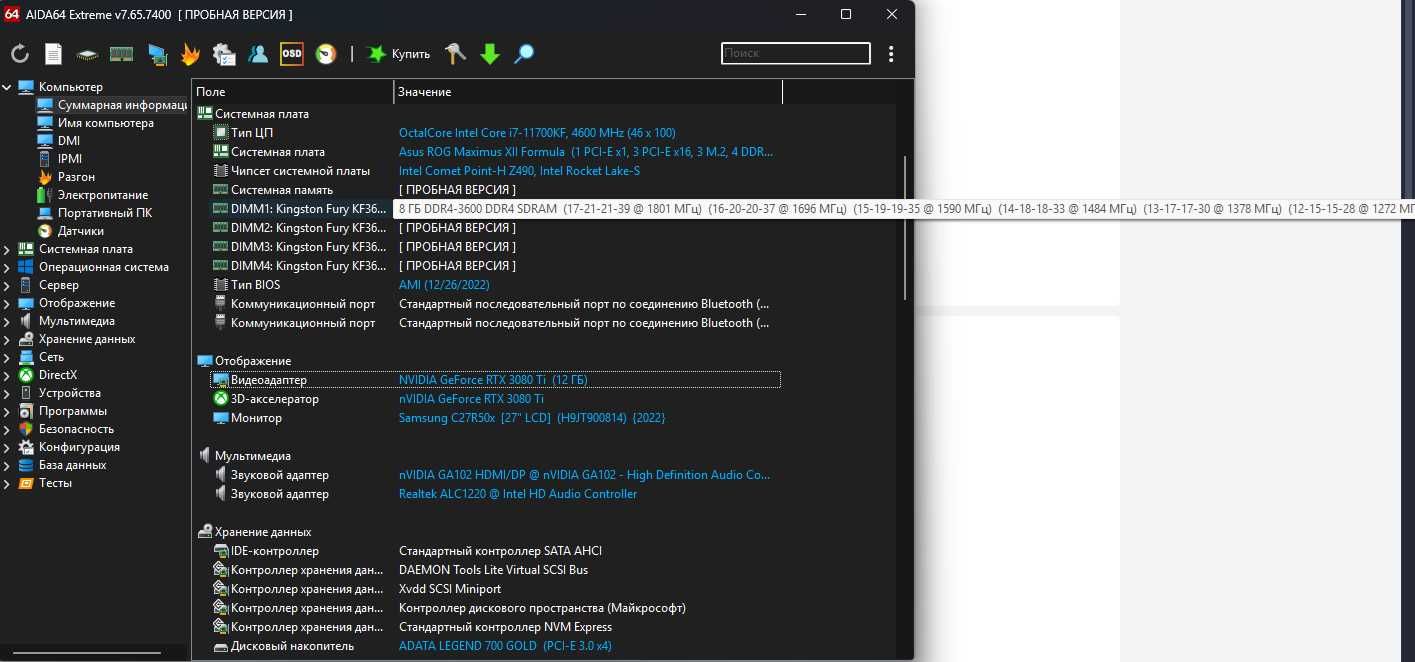Click the Значение column header
Image resolution: width=1415 pixels, height=662 pixels.
pyautogui.click(x=588, y=92)
